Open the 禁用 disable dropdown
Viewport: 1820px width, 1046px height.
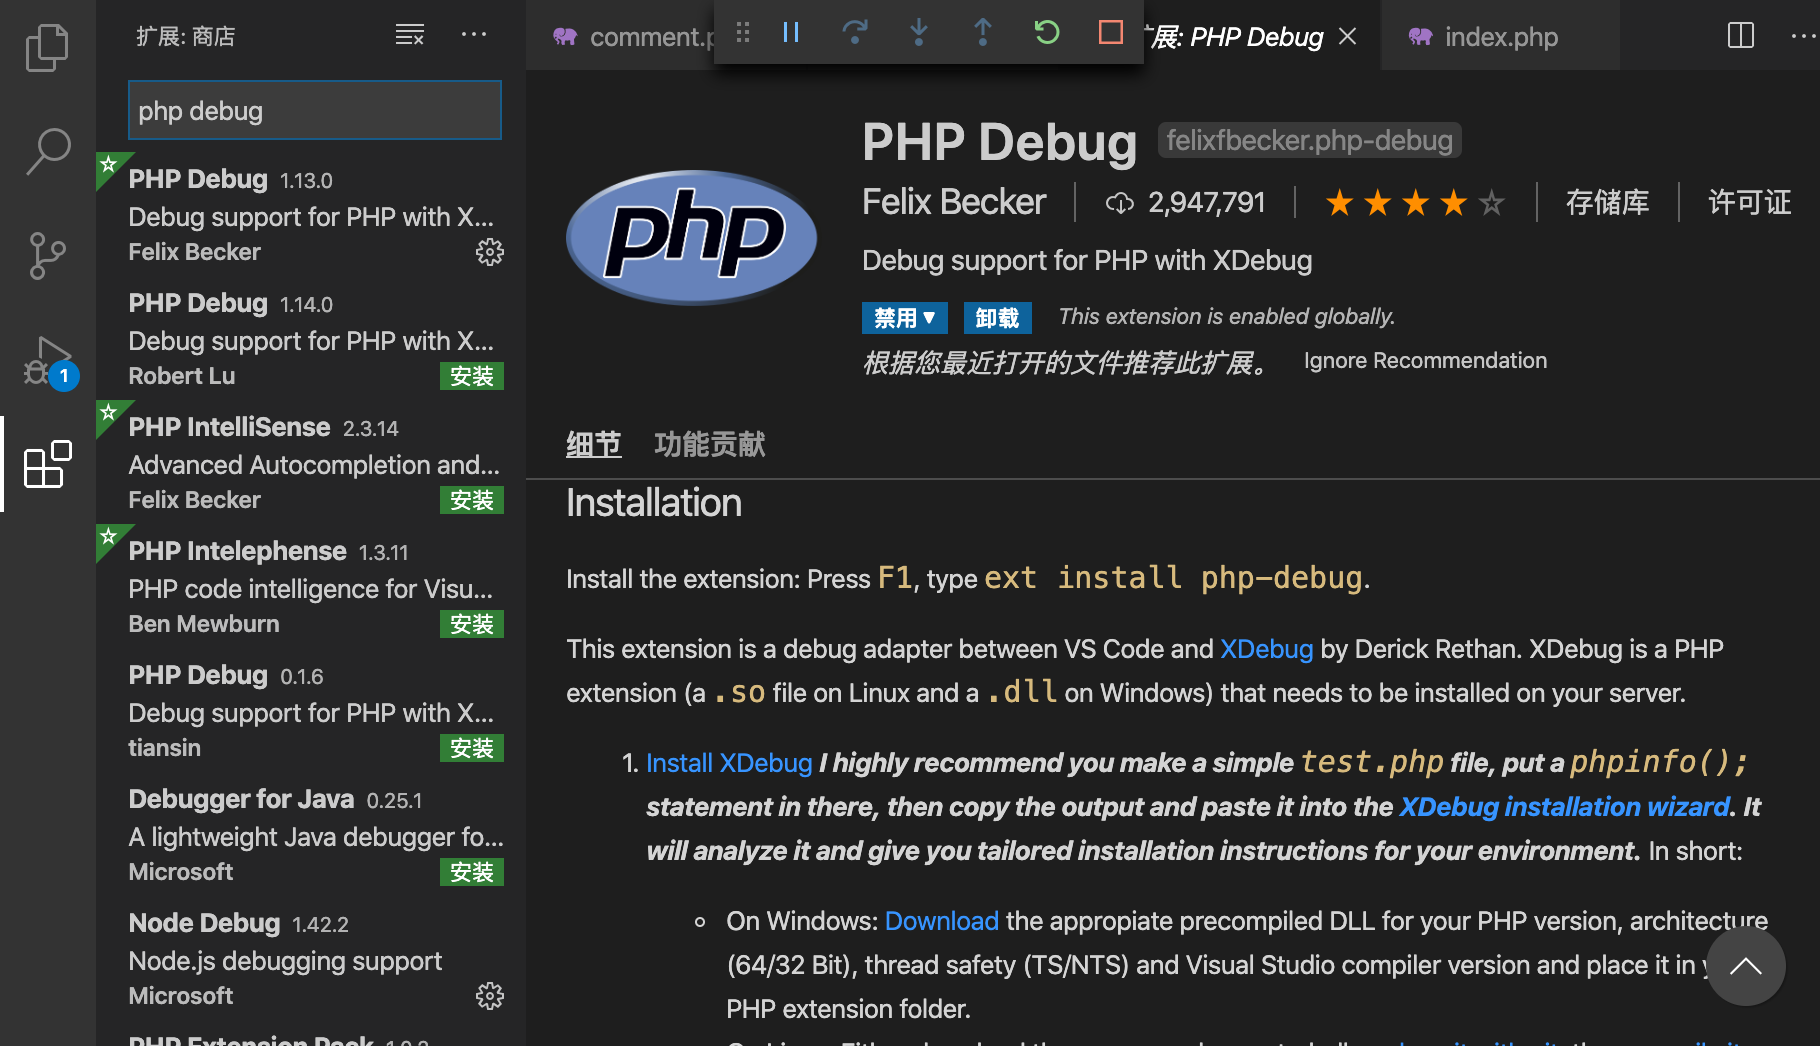904,318
